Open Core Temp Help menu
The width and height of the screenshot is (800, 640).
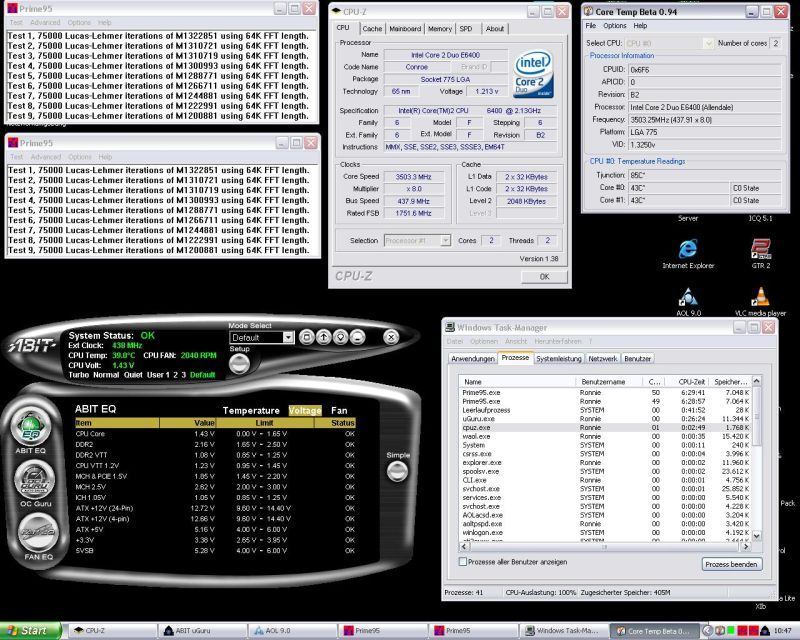point(640,26)
